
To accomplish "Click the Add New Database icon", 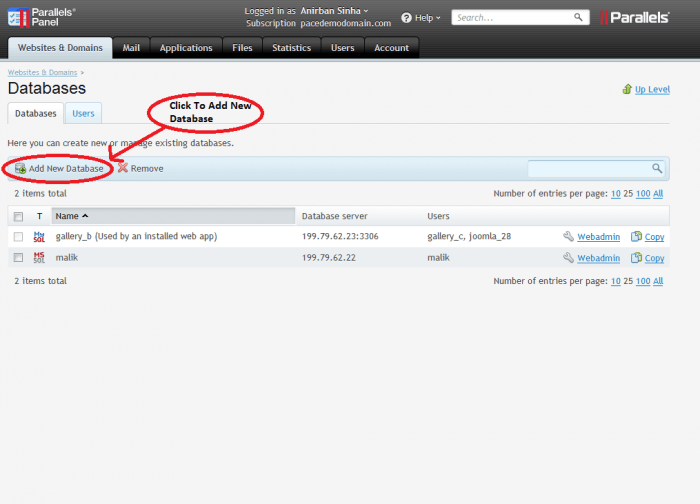I will (x=20, y=169).
